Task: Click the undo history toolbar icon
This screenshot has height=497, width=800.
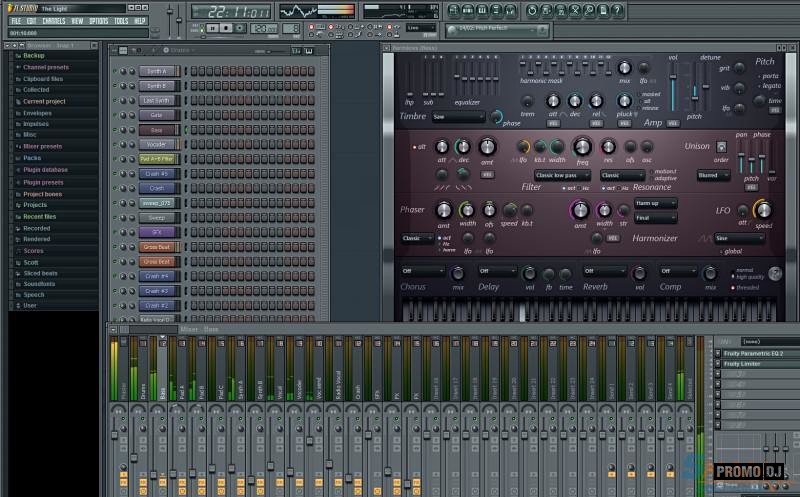Action: (x=532, y=10)
